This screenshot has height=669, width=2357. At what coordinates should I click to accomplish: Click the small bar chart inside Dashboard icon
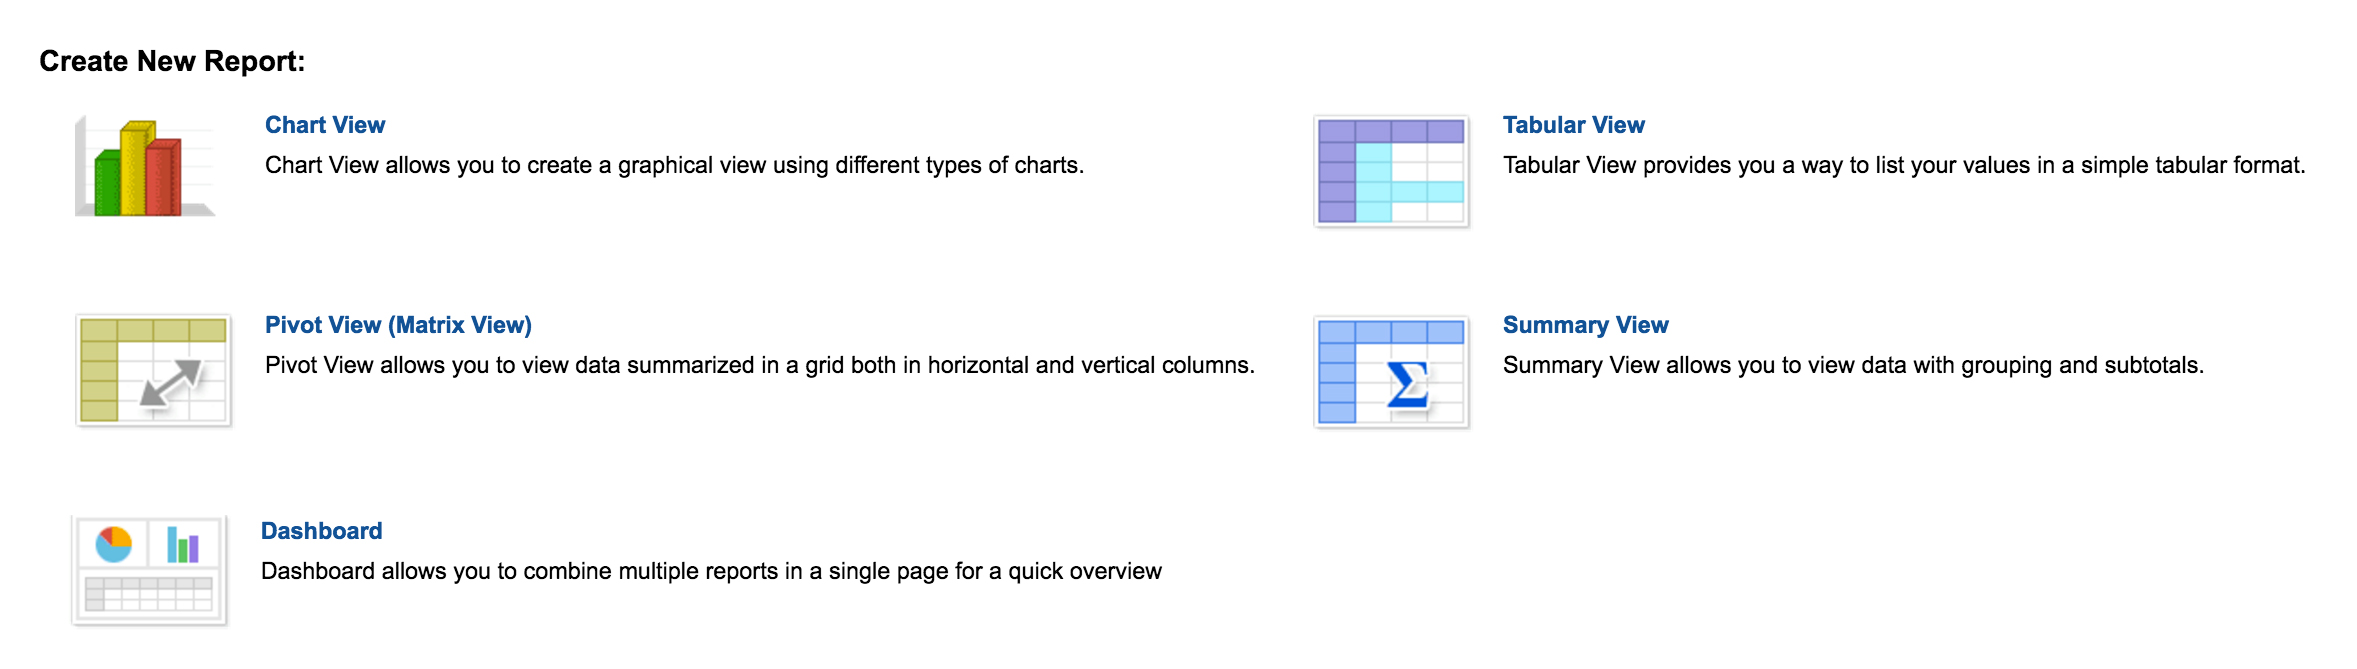(182, 545)
